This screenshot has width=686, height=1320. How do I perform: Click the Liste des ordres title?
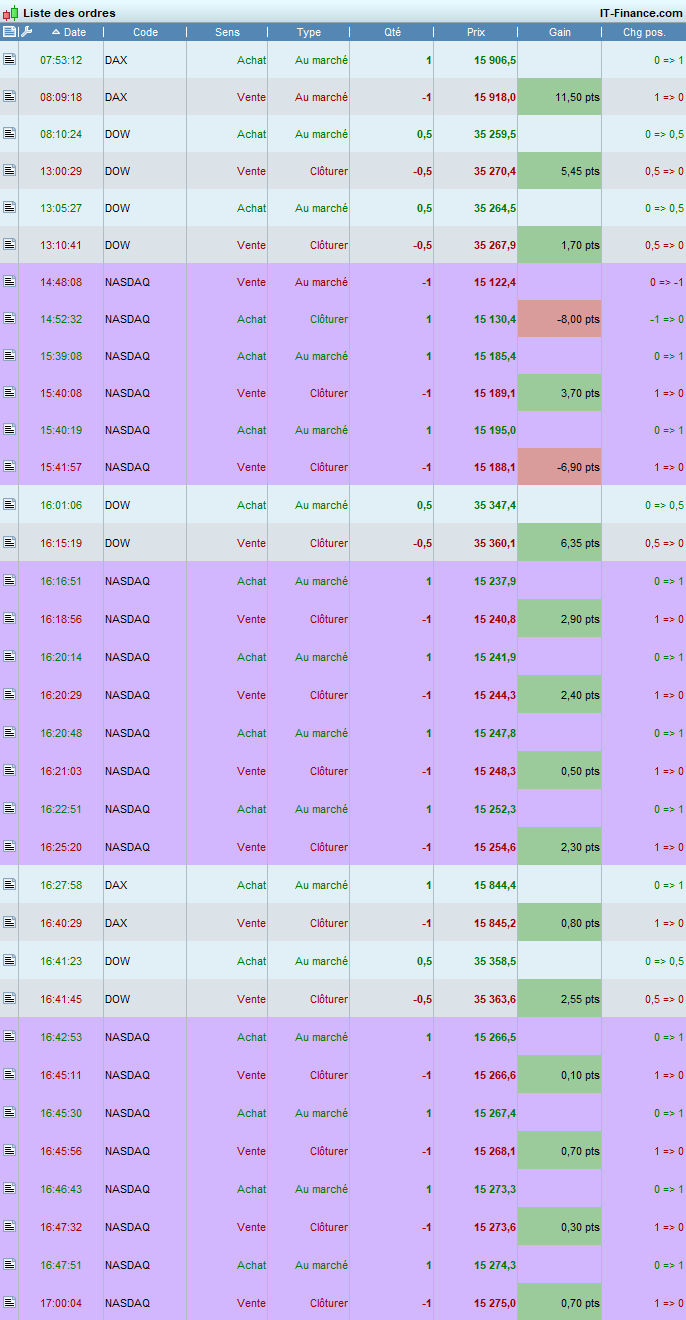pos(69,13)
